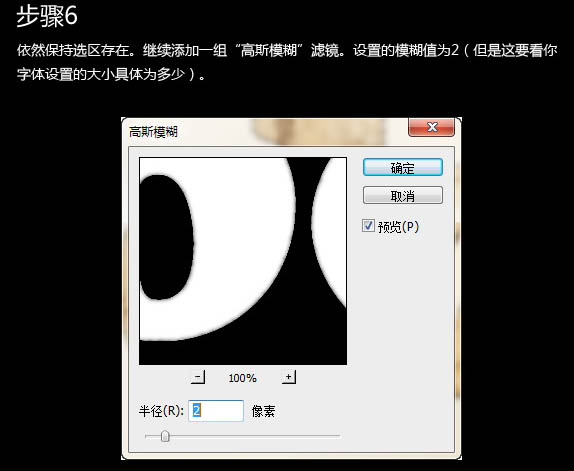Image resolution: width=574 pixels, height=471 pixels.
Task: Cancel the dialog with 取消 button
Action: point(403,195)
